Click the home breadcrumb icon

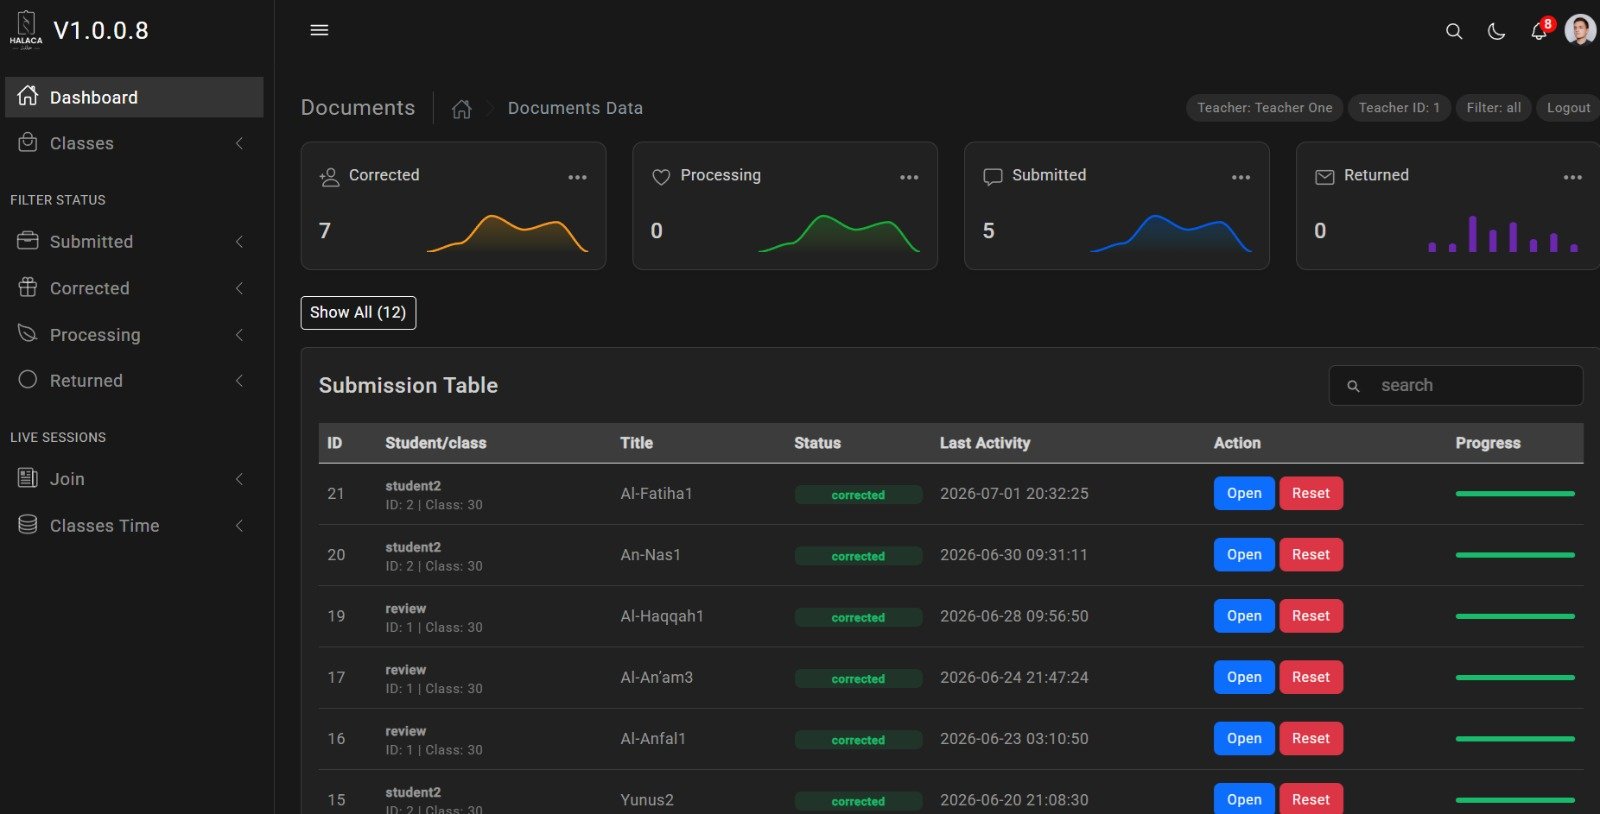[x=461, y=109]
